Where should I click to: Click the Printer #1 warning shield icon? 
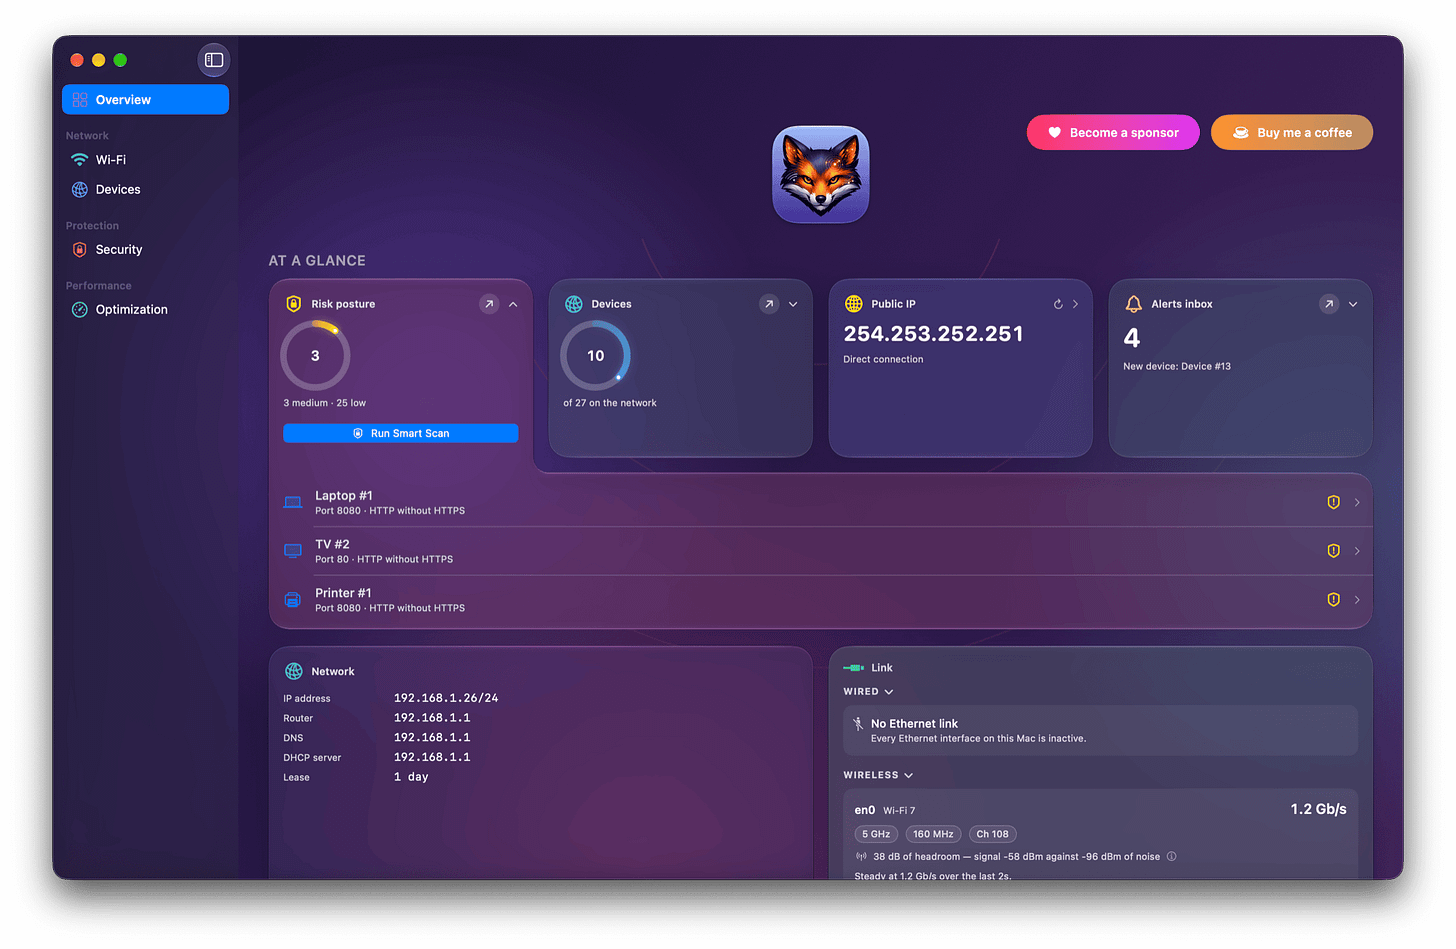click(x=1333, y=600)
